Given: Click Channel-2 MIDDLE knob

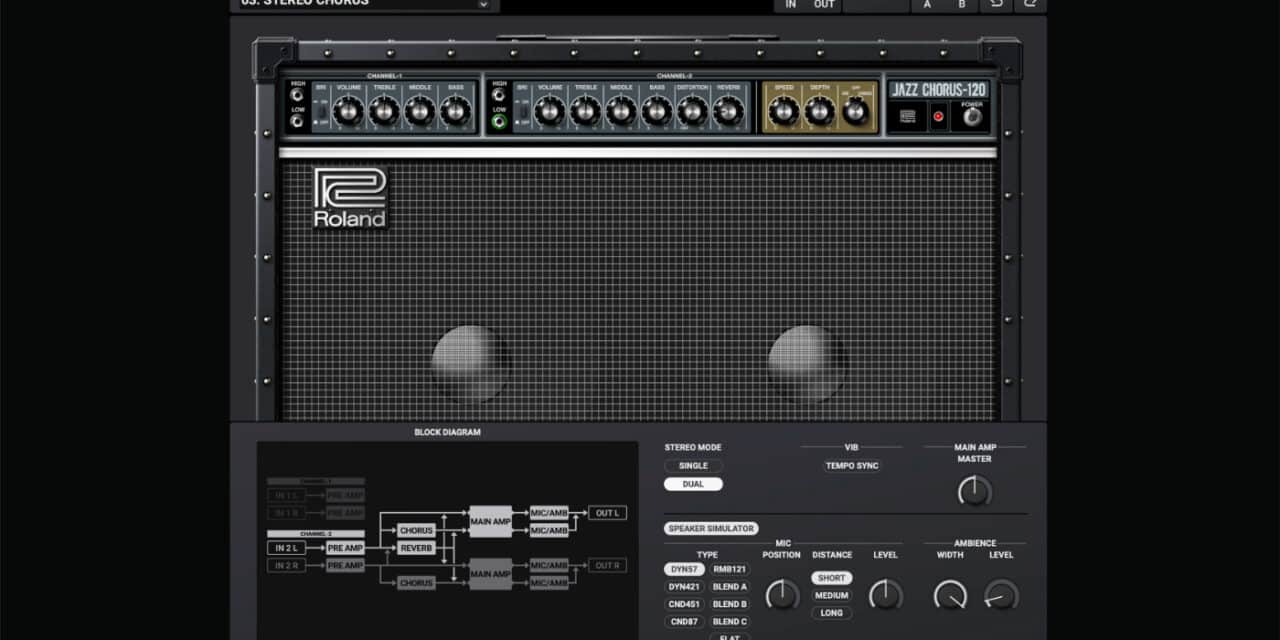Looking at the screenshot, I should point(621,110).
